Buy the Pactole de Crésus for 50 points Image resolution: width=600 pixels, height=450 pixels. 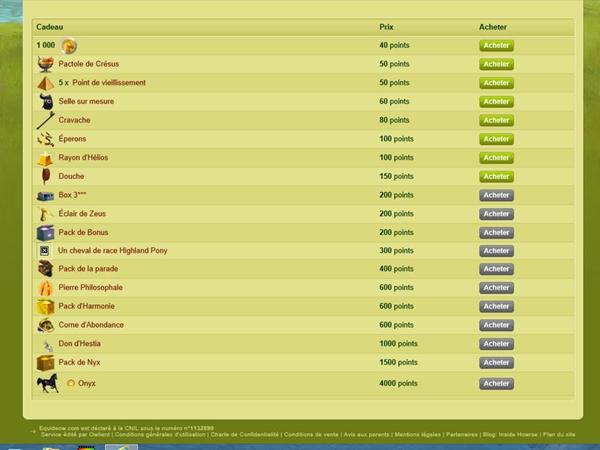495,64
